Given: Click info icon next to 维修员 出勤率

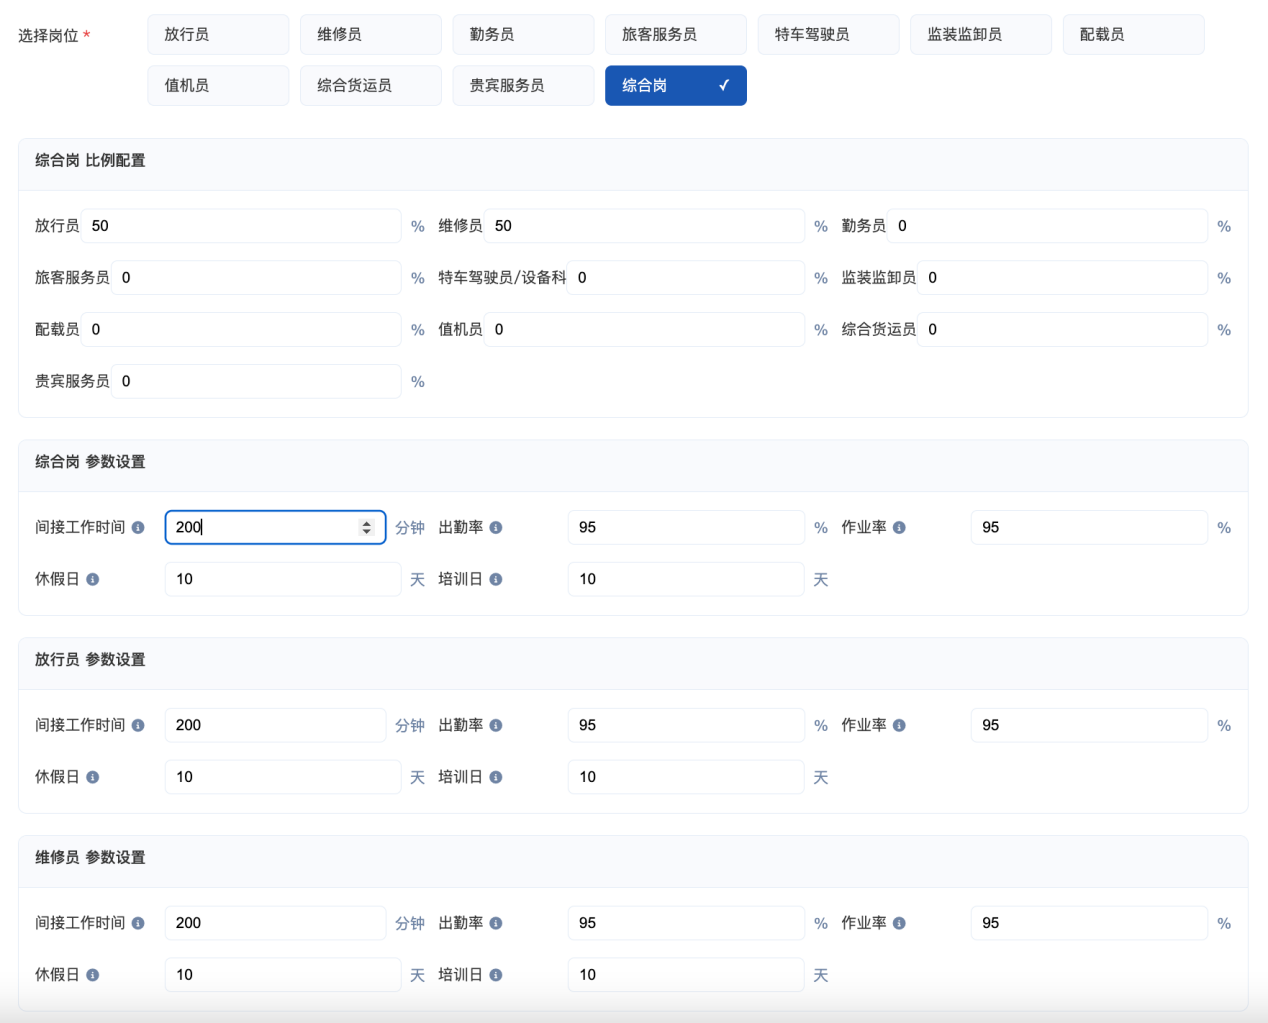Looking at the screenshot, I should click(496, 924).
